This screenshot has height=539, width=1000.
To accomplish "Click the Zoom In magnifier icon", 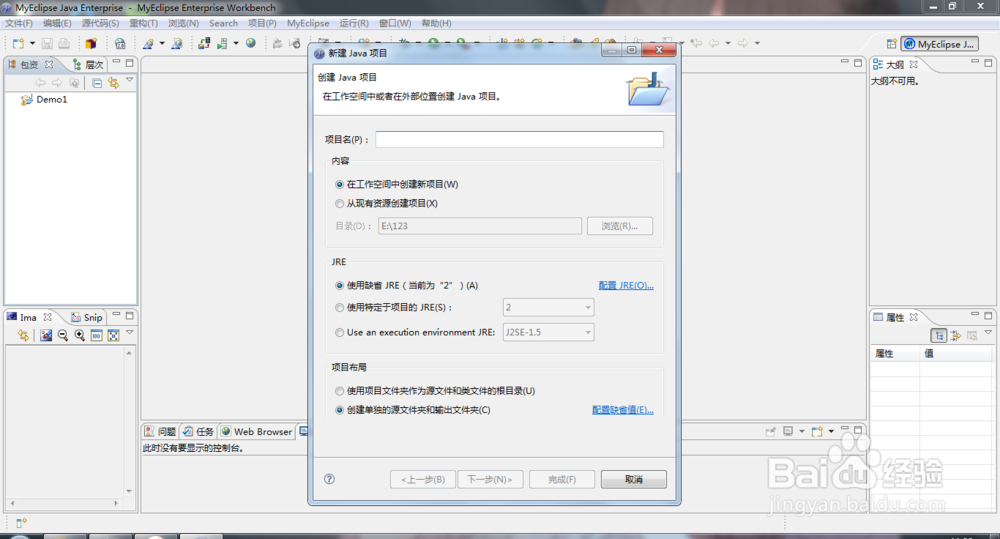I will (80, 335).
